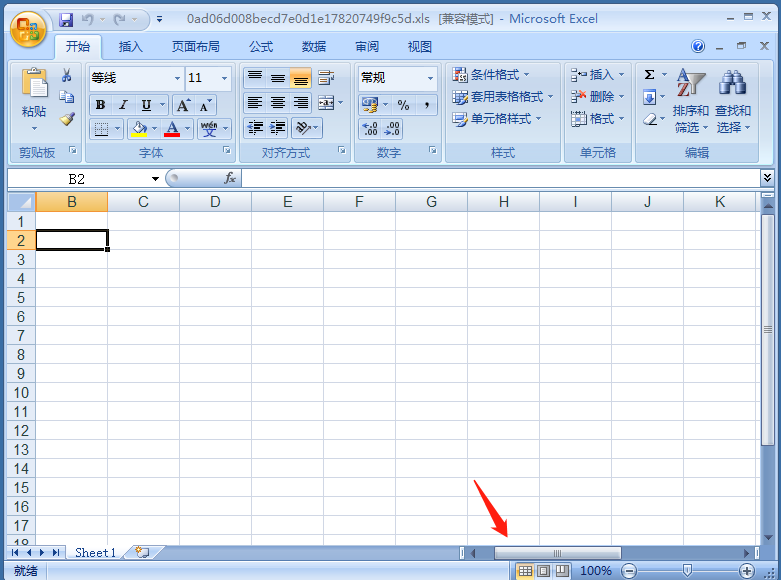
Task: Click the Fill down arrow icon
Action: point(649,97)
